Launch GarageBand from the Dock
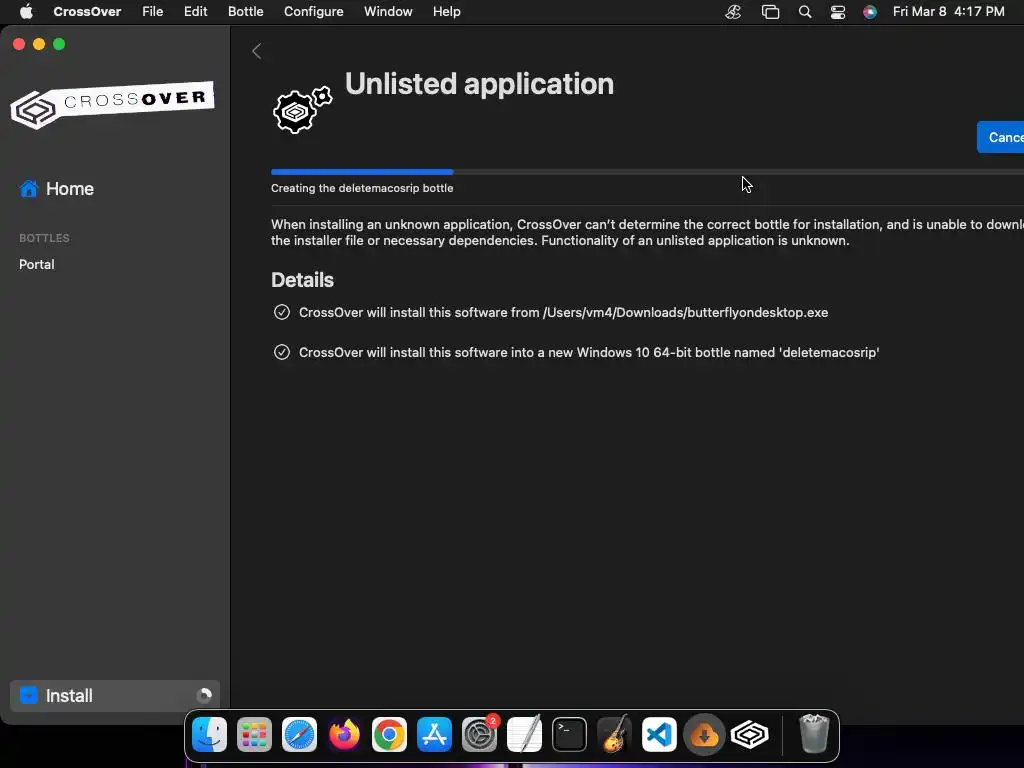The width and height of the screenshot is (1024, 768). pos(615,735)
